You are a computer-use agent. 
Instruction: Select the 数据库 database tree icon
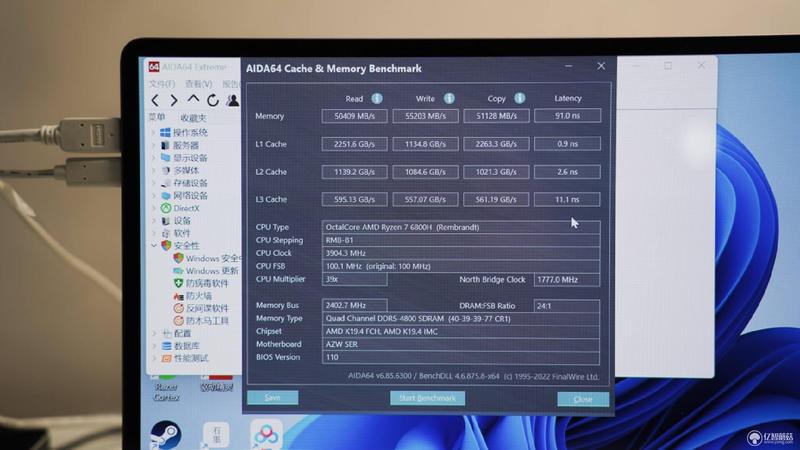[166, 346]
